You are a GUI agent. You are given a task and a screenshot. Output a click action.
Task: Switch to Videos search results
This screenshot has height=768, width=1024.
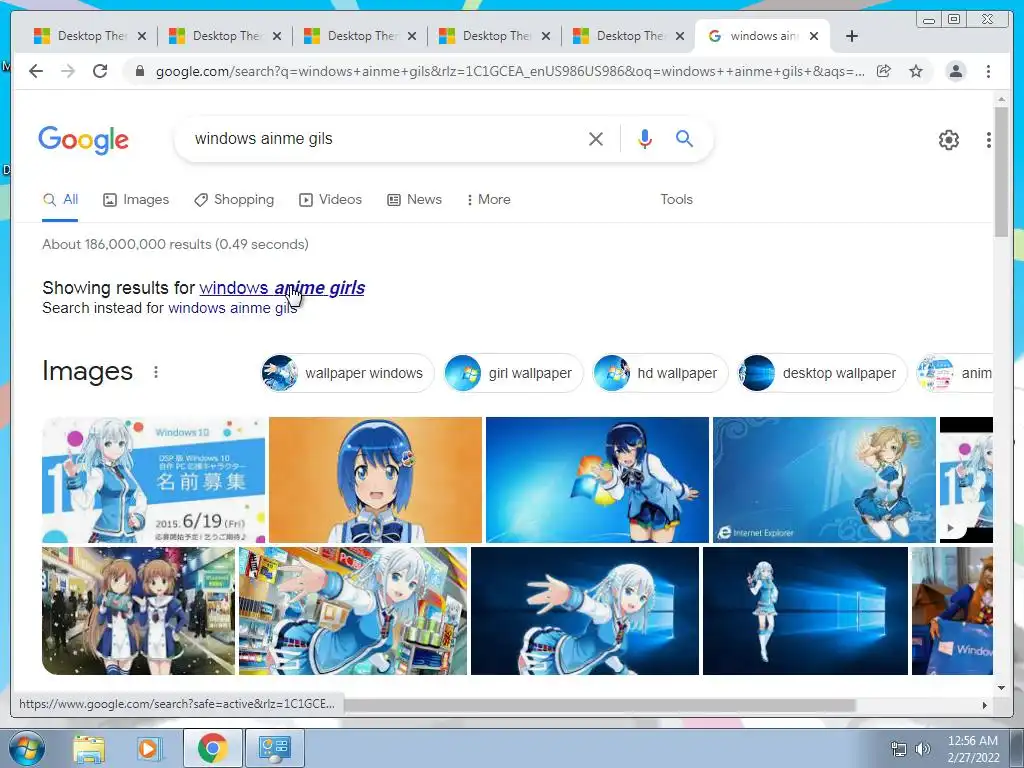point(330,200)
